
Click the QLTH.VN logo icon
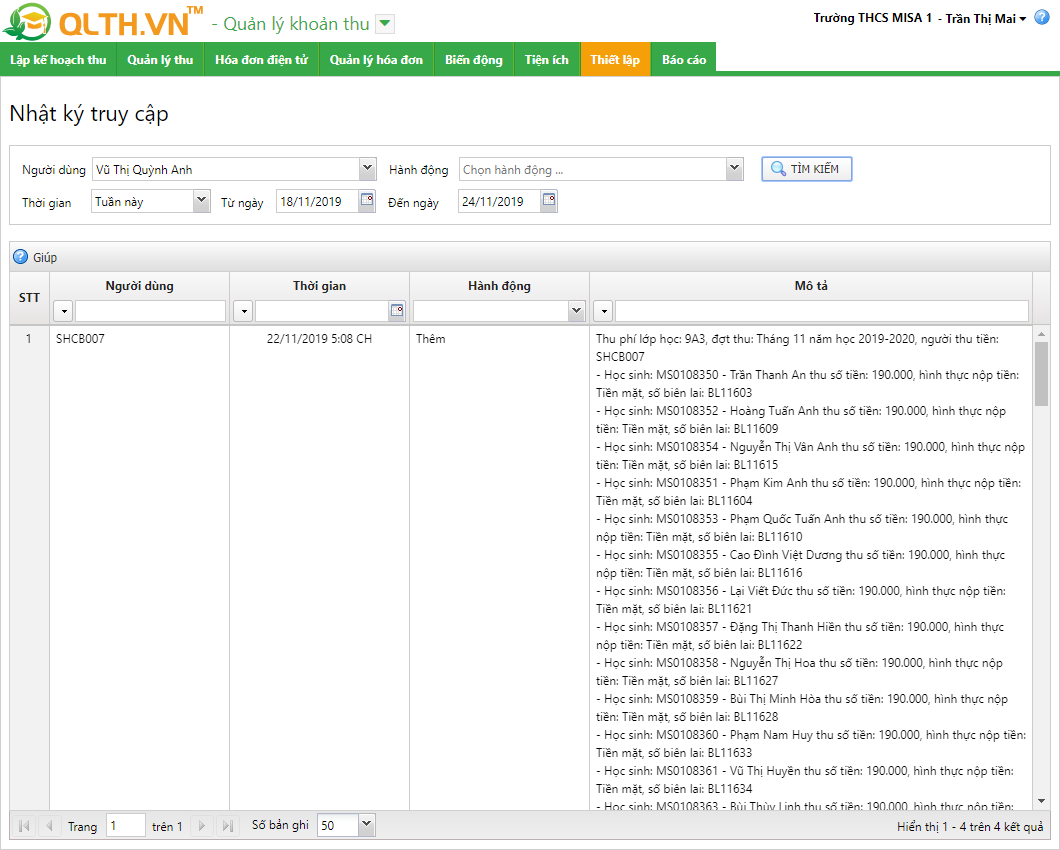click(27, 22)
